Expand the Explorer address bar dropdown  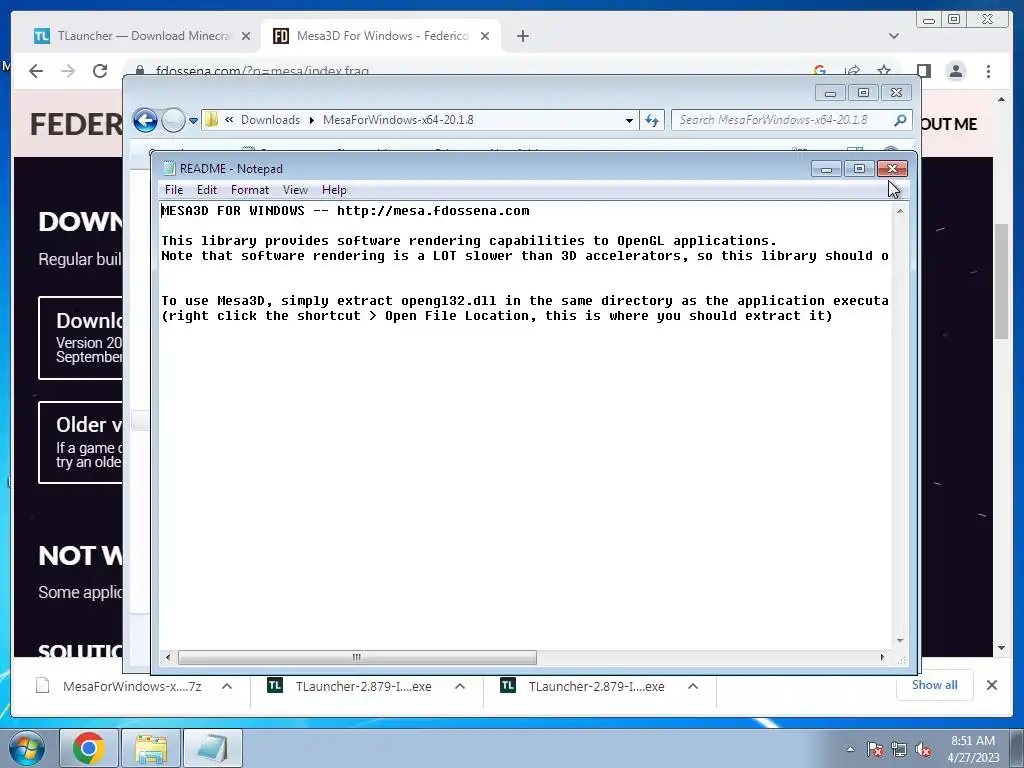(x=629, y=120)
